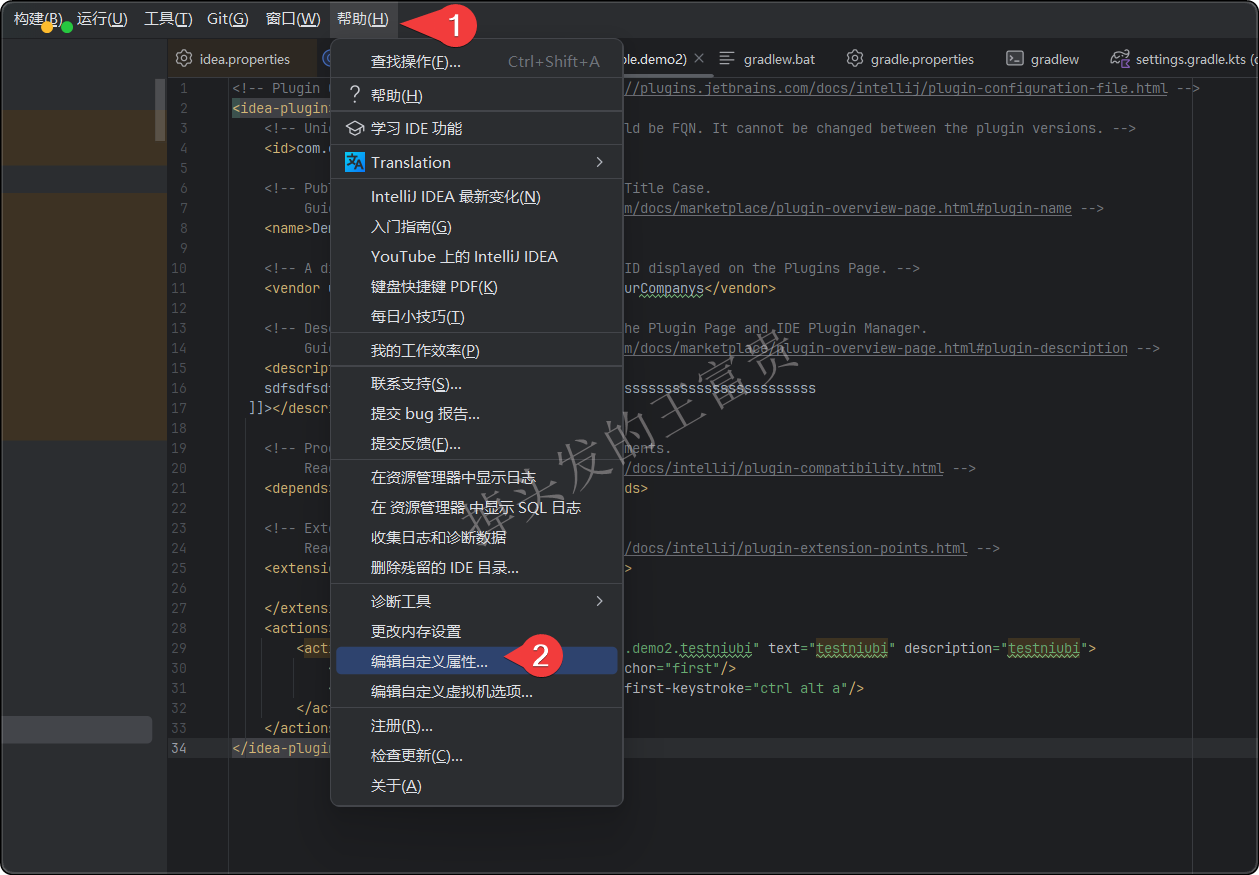Screen dimensions: 1259x875
Task: Choose 在 资源管理器 中显示 SQL 日志
Action: [x=477, y=508]
